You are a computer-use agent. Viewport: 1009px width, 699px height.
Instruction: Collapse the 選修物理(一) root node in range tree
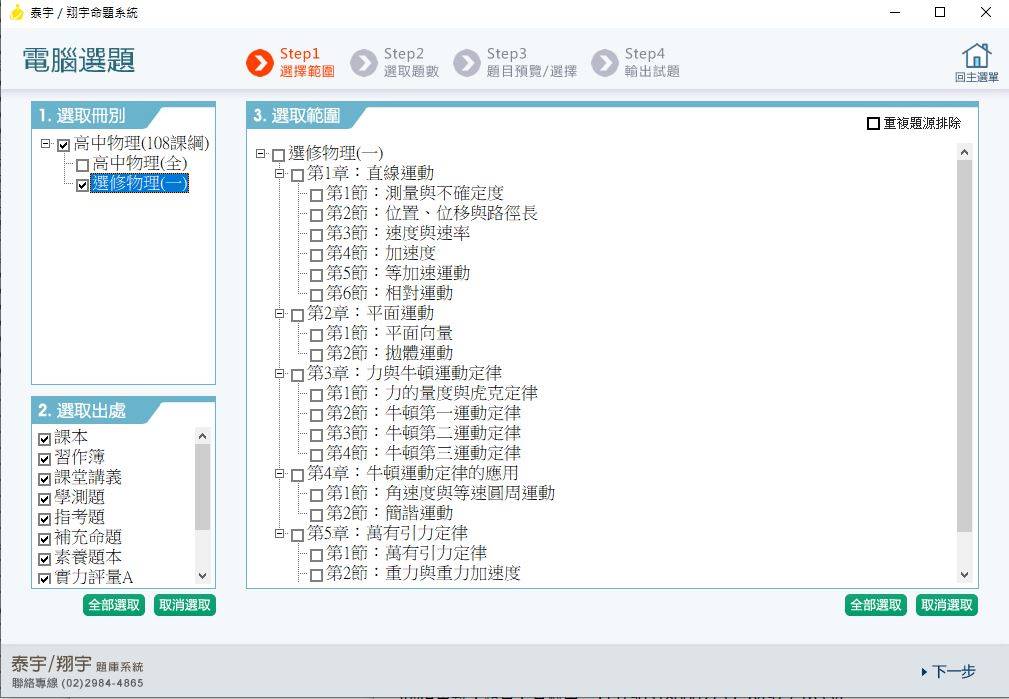260,153
